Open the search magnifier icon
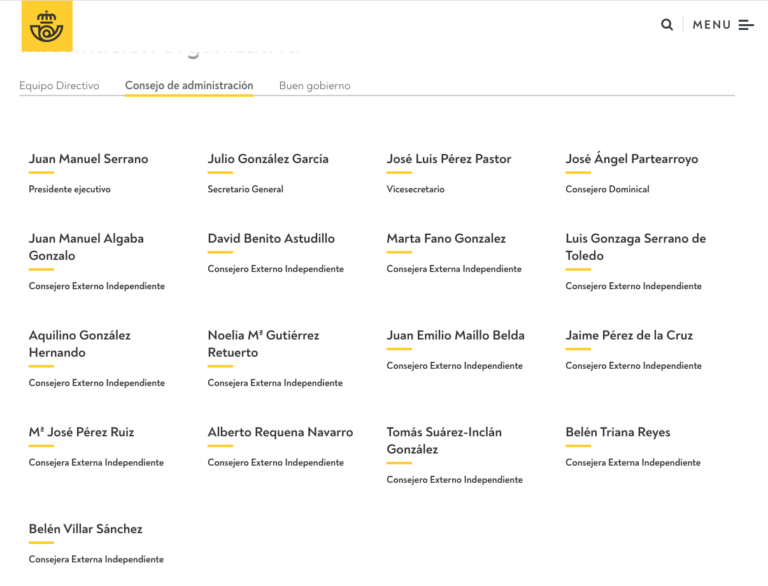 coord(667,25)
